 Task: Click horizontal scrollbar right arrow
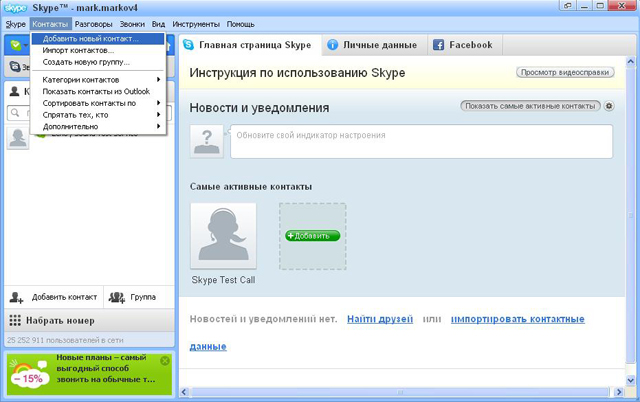pyautogui.click(x=619, y=392)
